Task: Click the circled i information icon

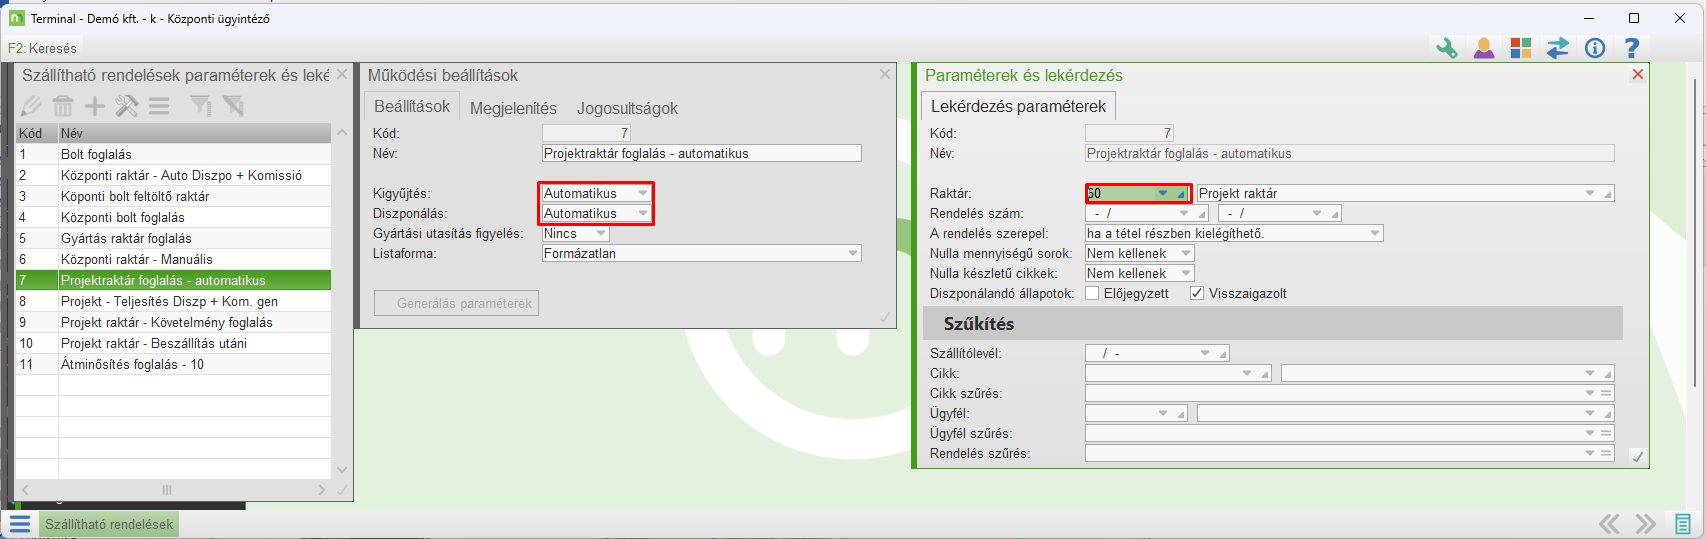Action: tap(1595, 48)
